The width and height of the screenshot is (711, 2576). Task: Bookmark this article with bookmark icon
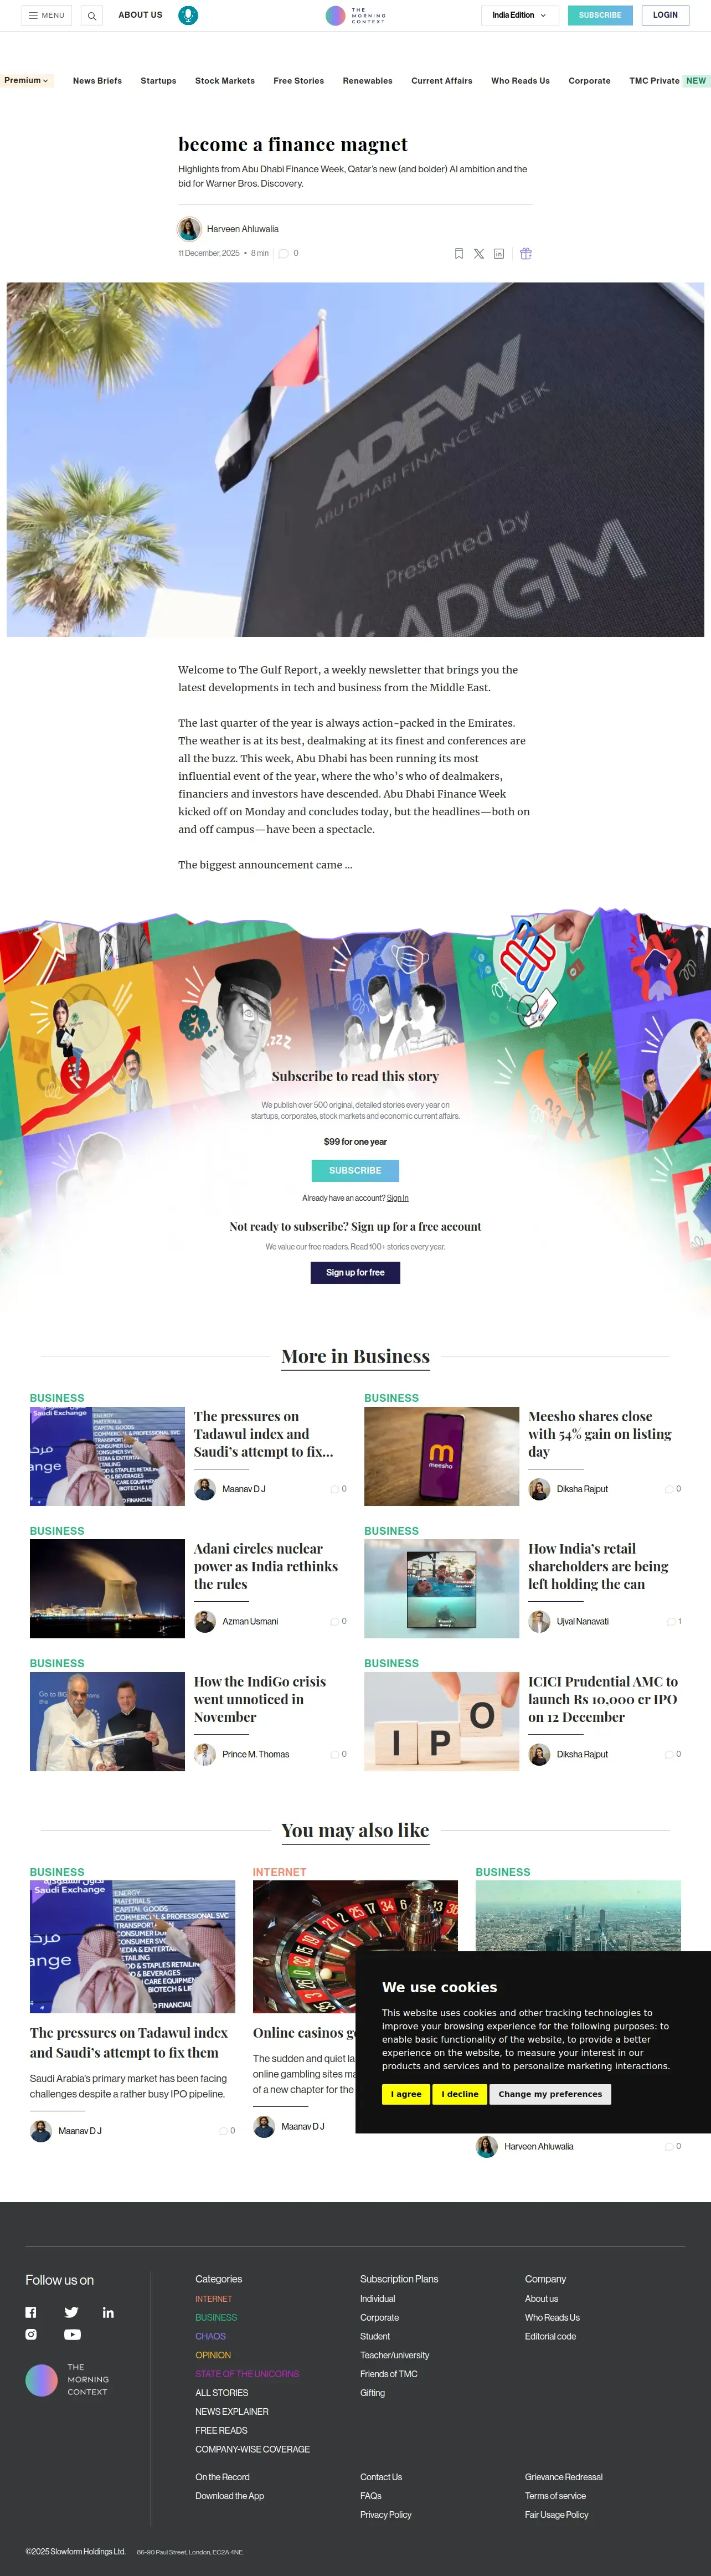coord(459,254)
